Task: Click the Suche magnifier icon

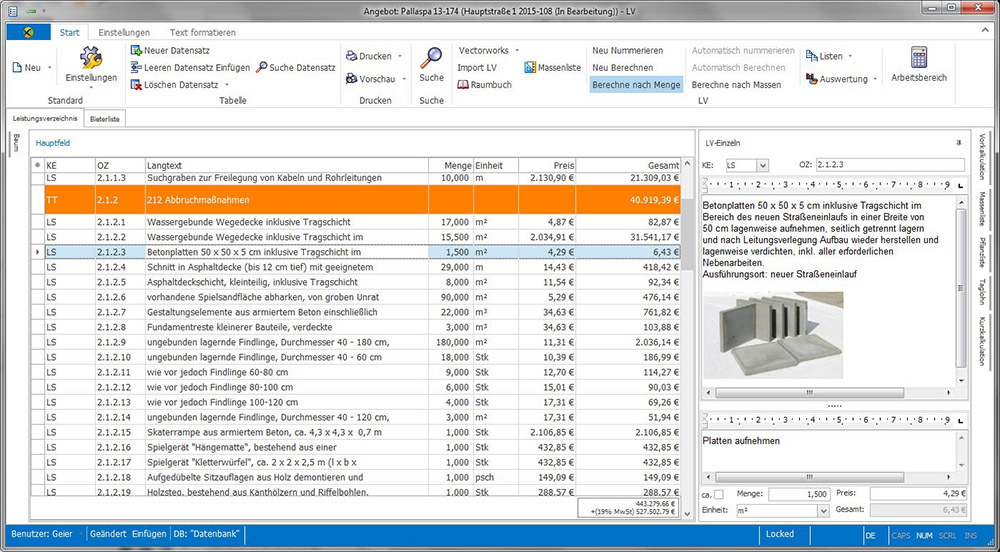Action: pyautogui.click(x=431, y=58)
